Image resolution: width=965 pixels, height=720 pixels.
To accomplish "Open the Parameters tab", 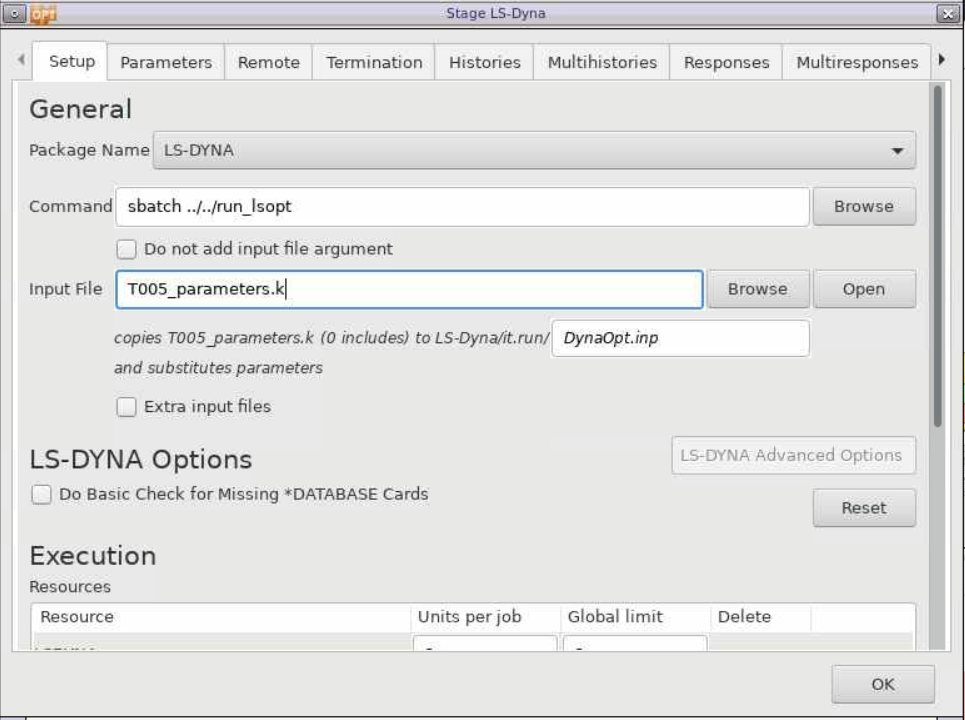I will [x=166, y=62].
